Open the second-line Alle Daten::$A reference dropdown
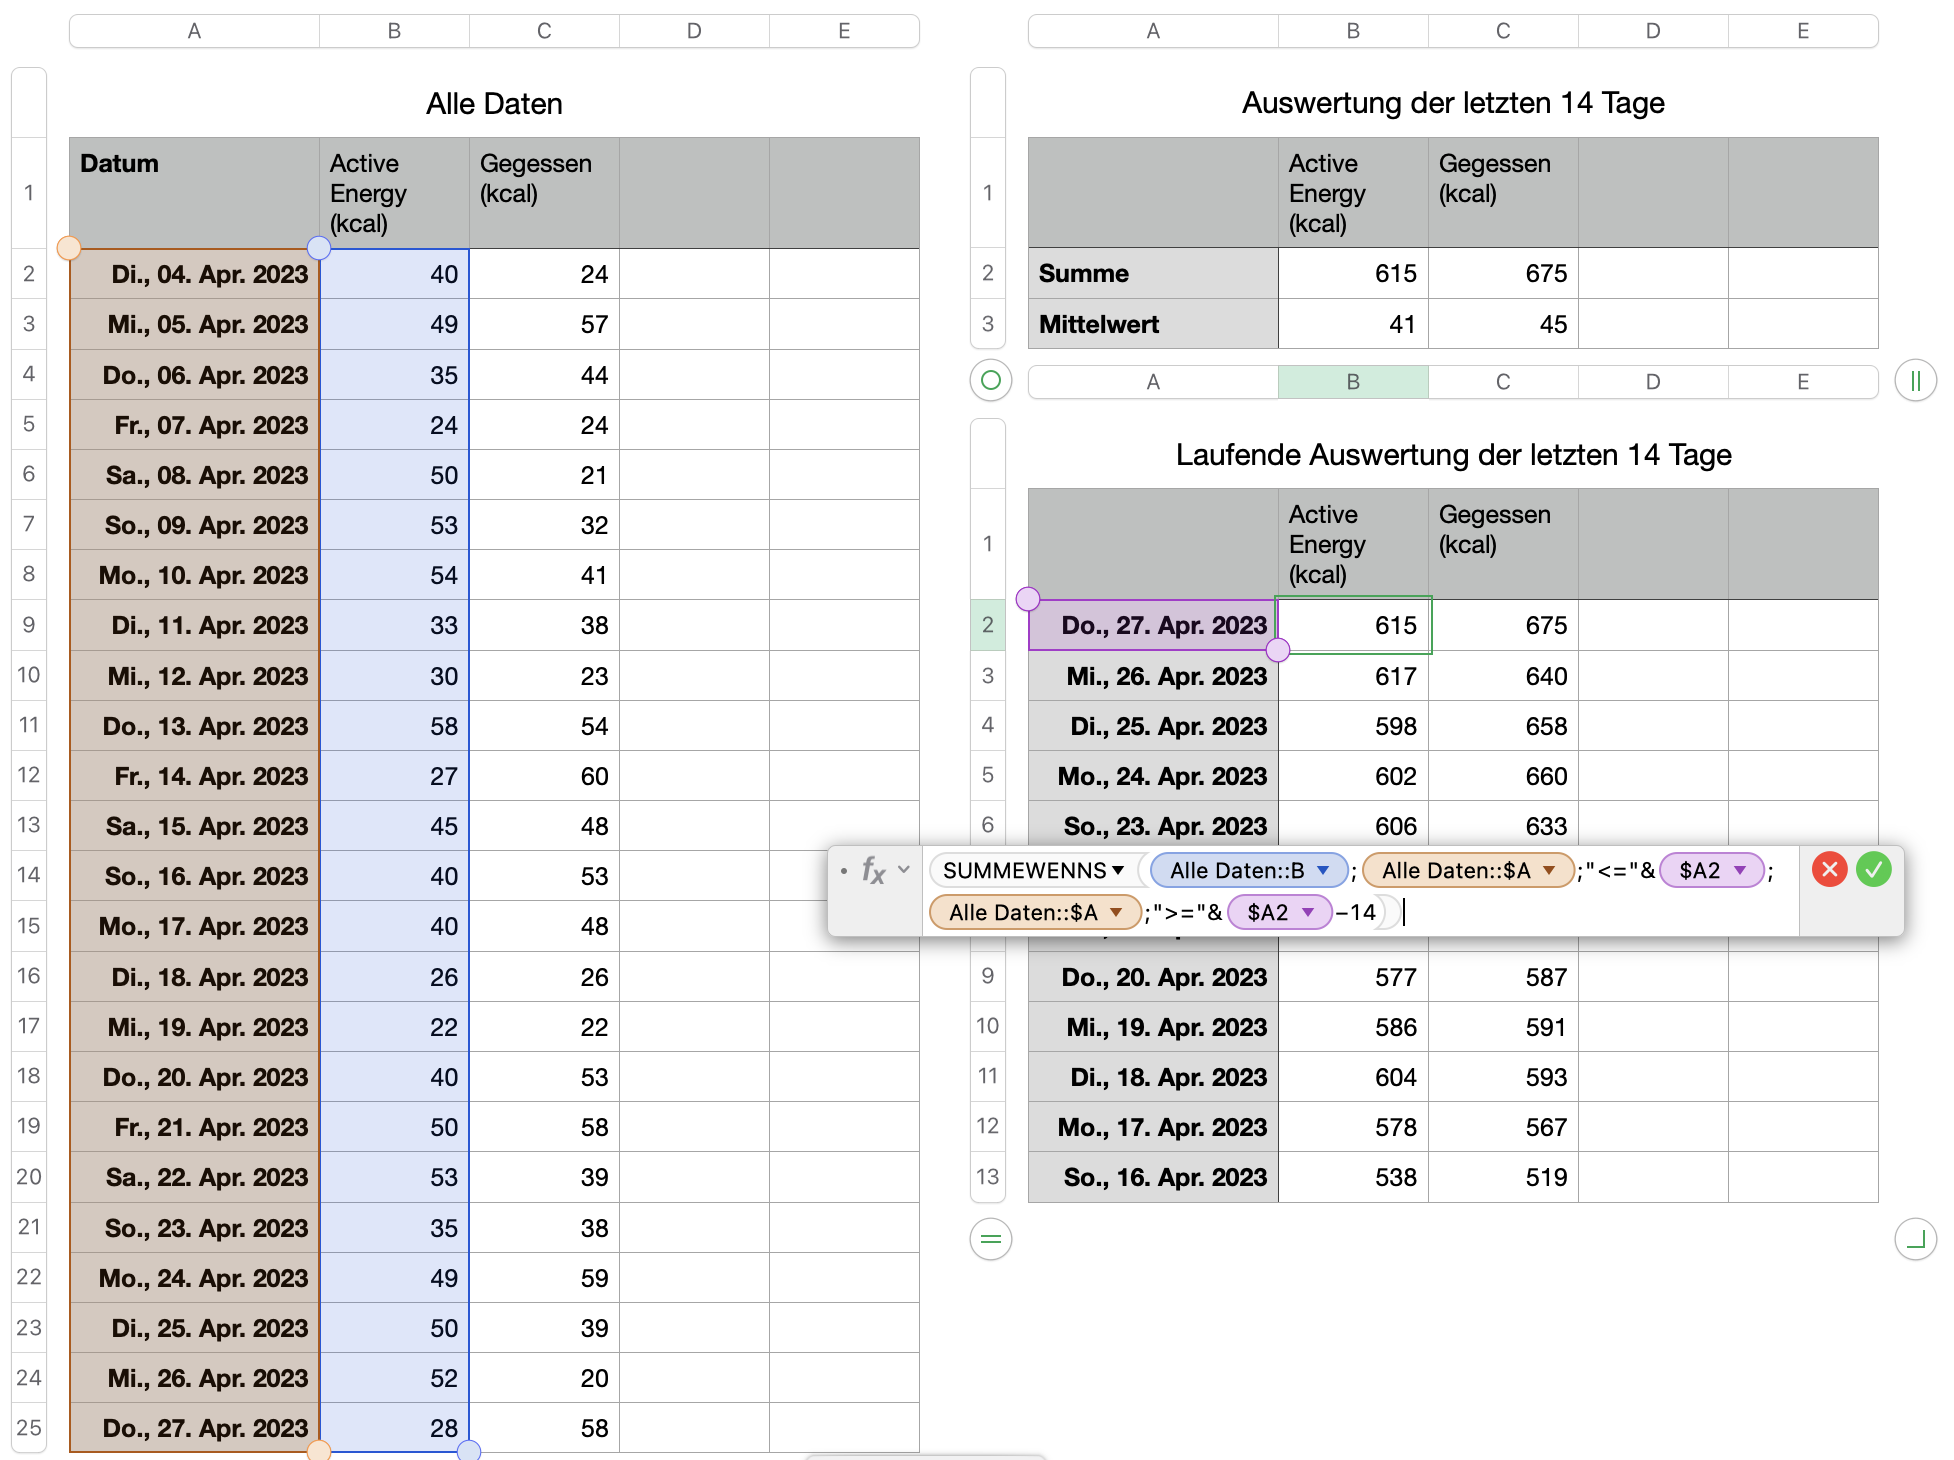Image resolution: width=1954 pixels, height=1460 pixels. click(1115, 912)
